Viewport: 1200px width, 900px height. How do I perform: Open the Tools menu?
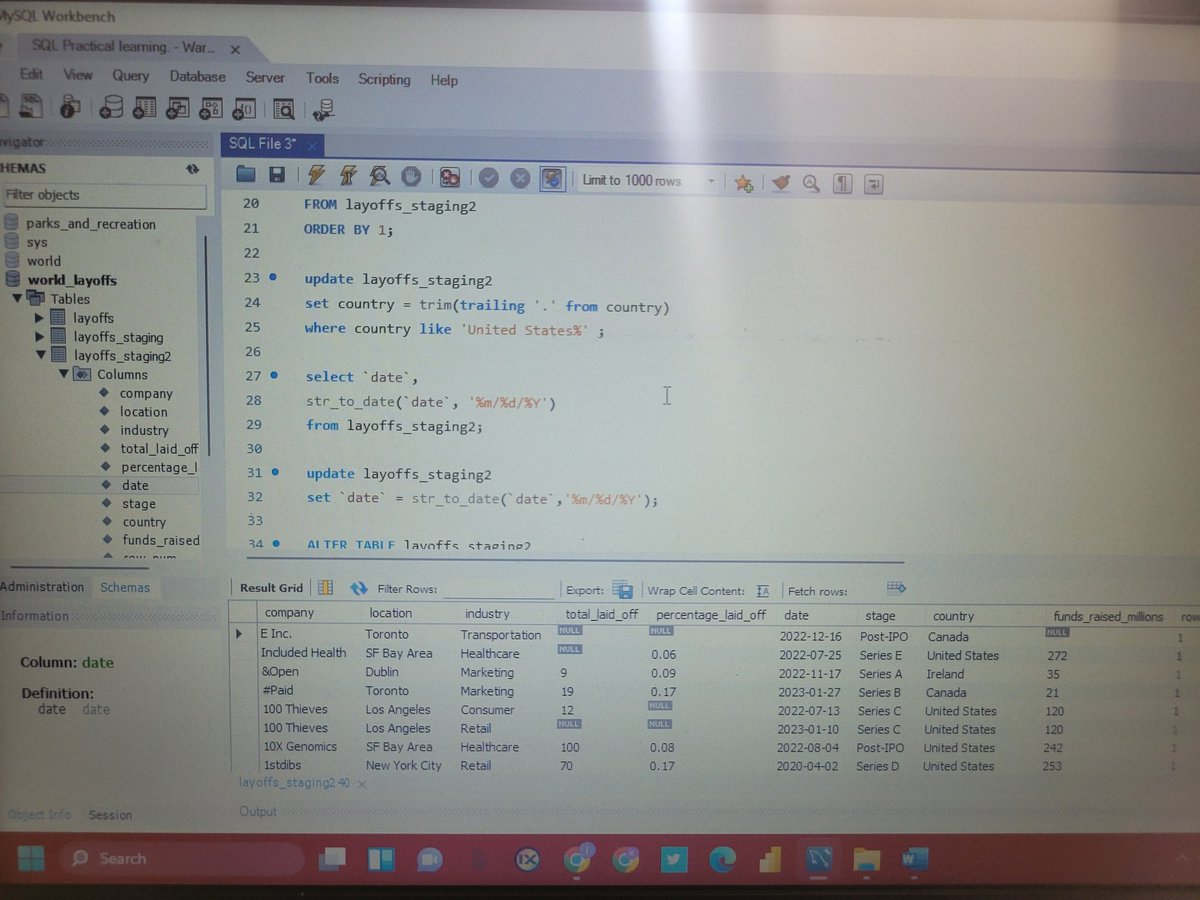point(322,78)
